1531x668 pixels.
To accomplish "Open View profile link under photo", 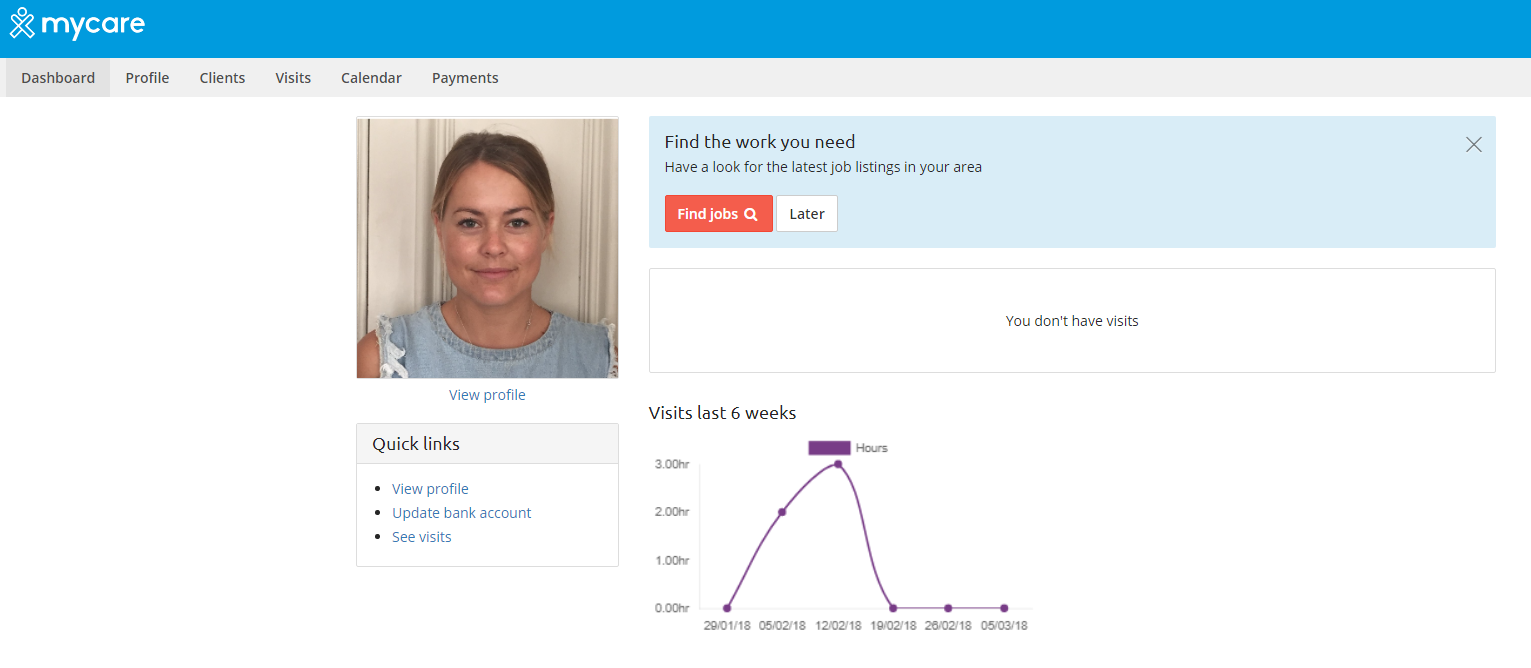I will 487,395.
